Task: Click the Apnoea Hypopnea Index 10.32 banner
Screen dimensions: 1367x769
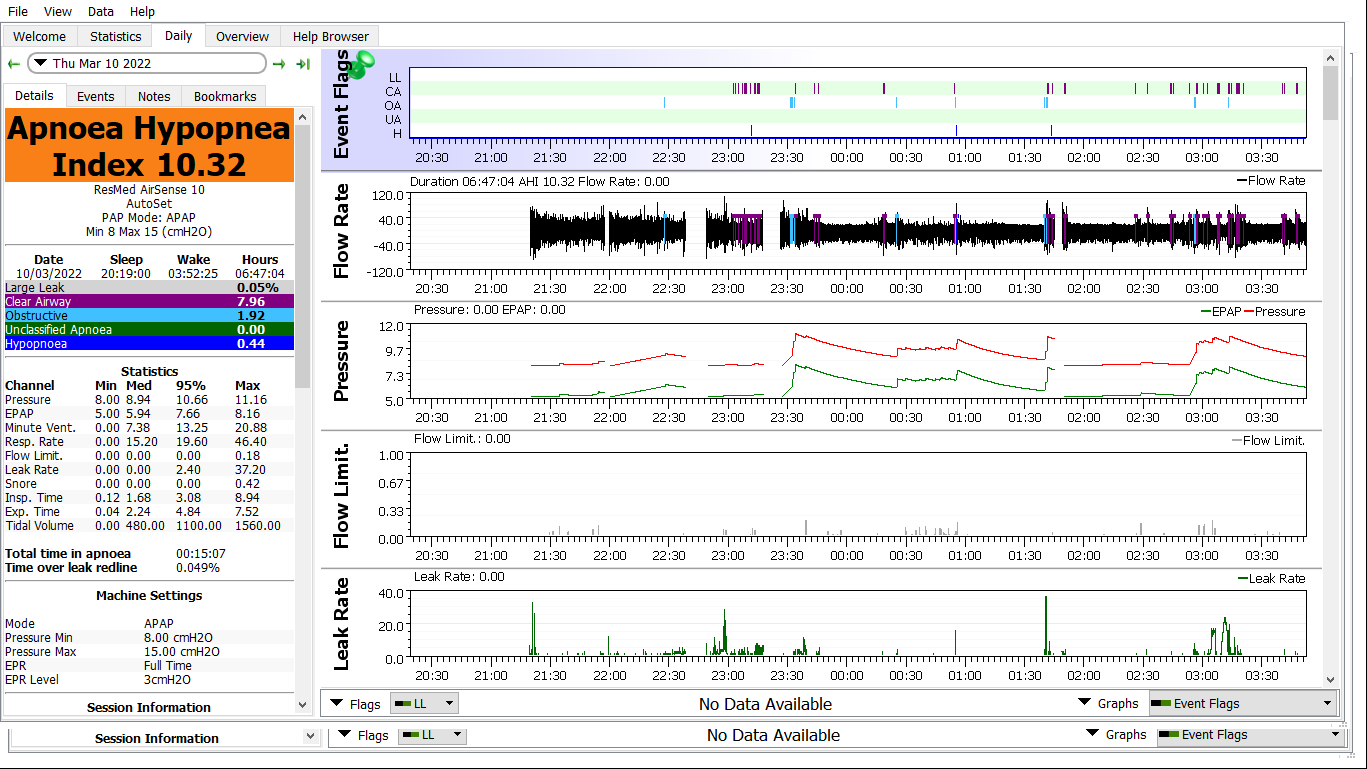Action: [x=150, y=146]
